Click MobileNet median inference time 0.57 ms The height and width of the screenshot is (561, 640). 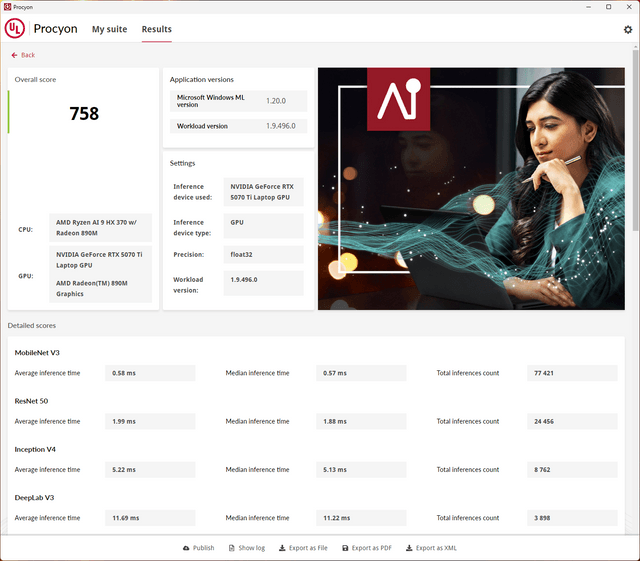tap(361, 373)
